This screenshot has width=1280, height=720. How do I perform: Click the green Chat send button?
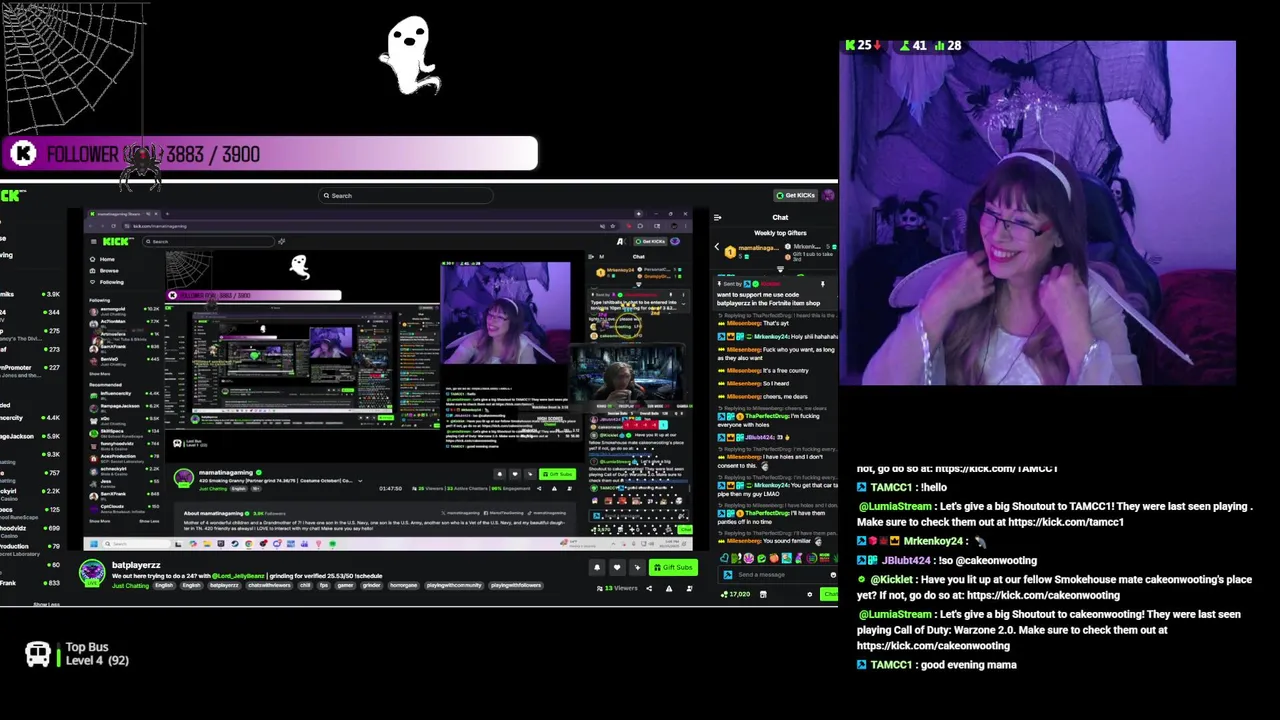coord(830,594)
